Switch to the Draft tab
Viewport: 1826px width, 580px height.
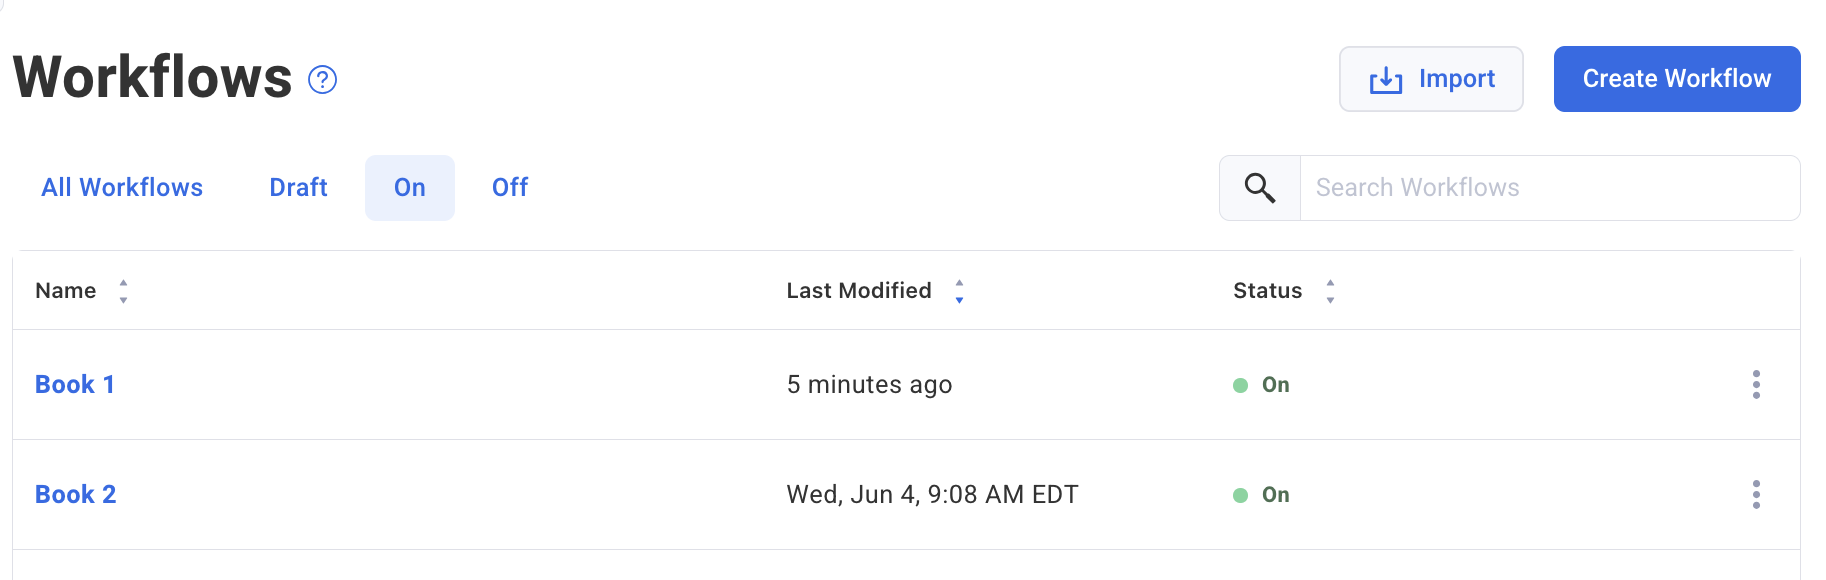297,187
